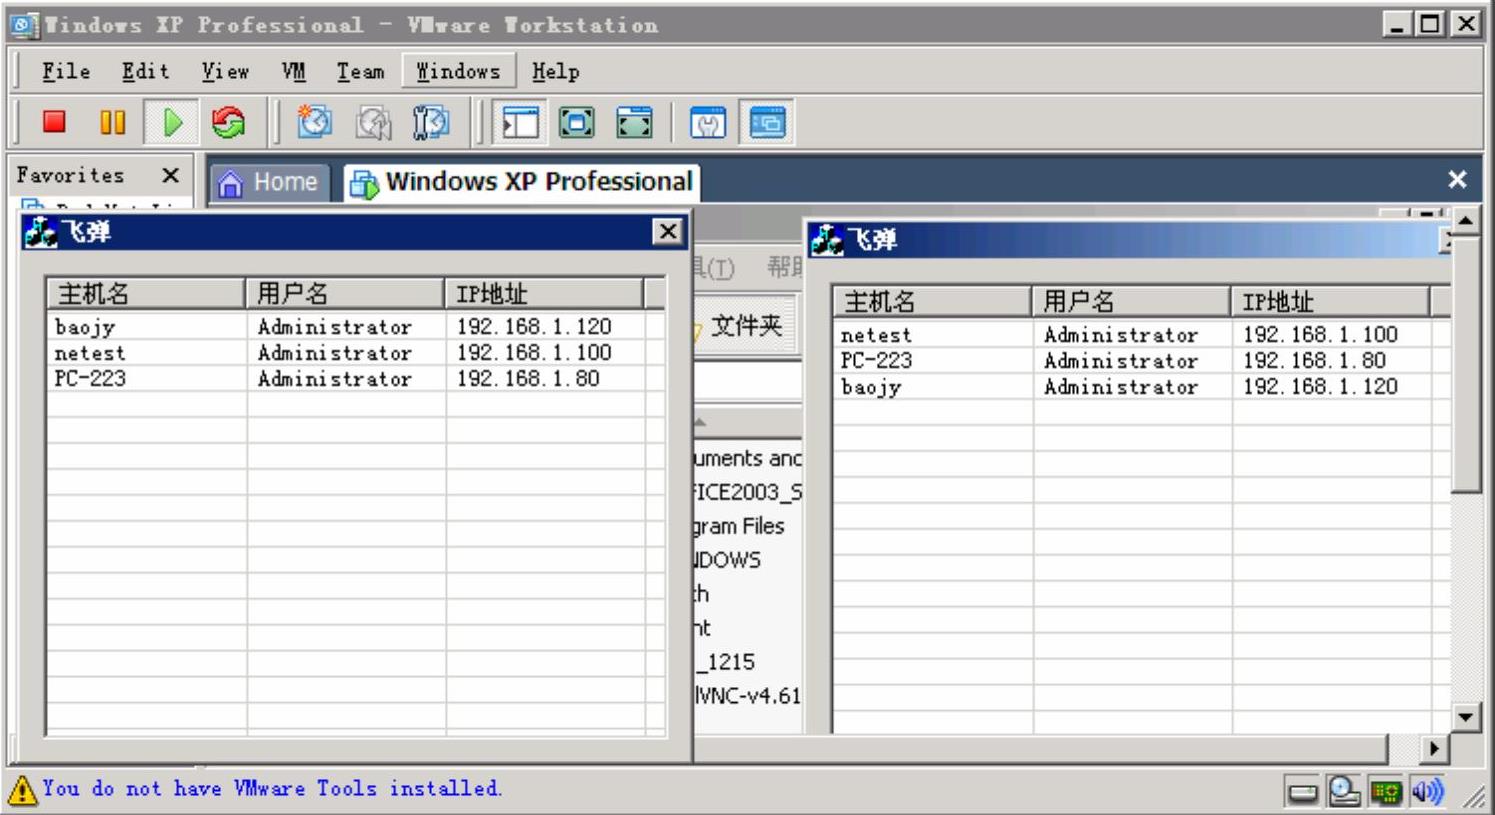1495x815 pixels.
Task: Click the summary view toolbar icon
Action: [708, 122]
